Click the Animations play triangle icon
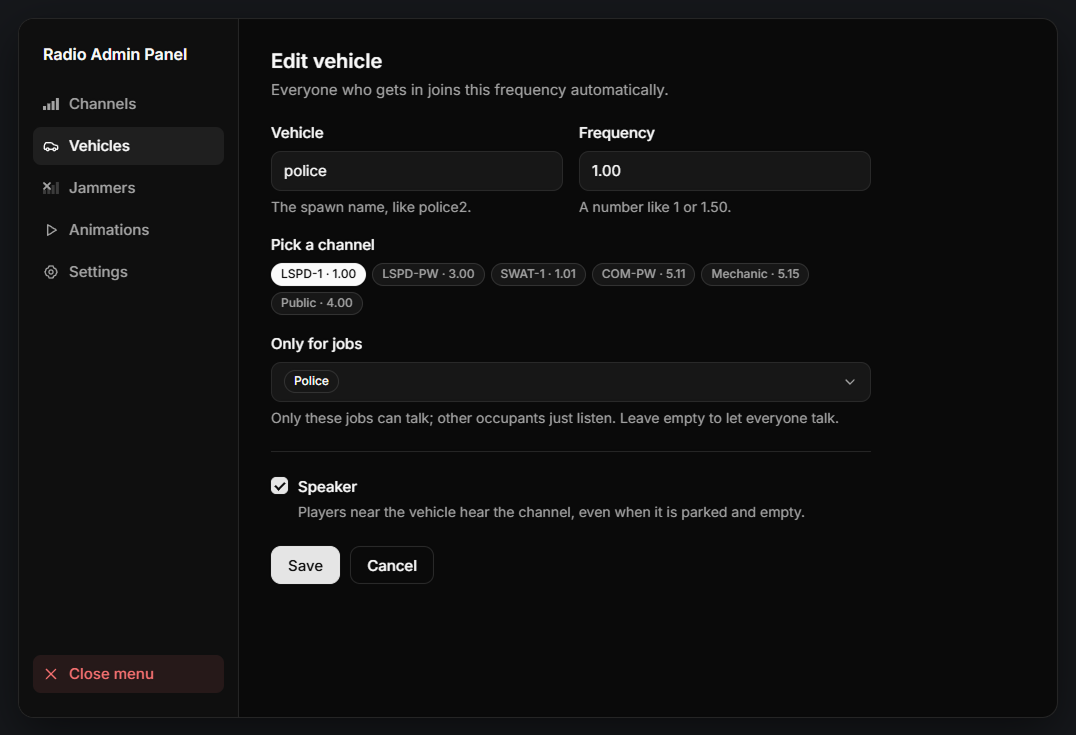The width and height of the screenshot is (1076, 735). (x=51, y=230)
